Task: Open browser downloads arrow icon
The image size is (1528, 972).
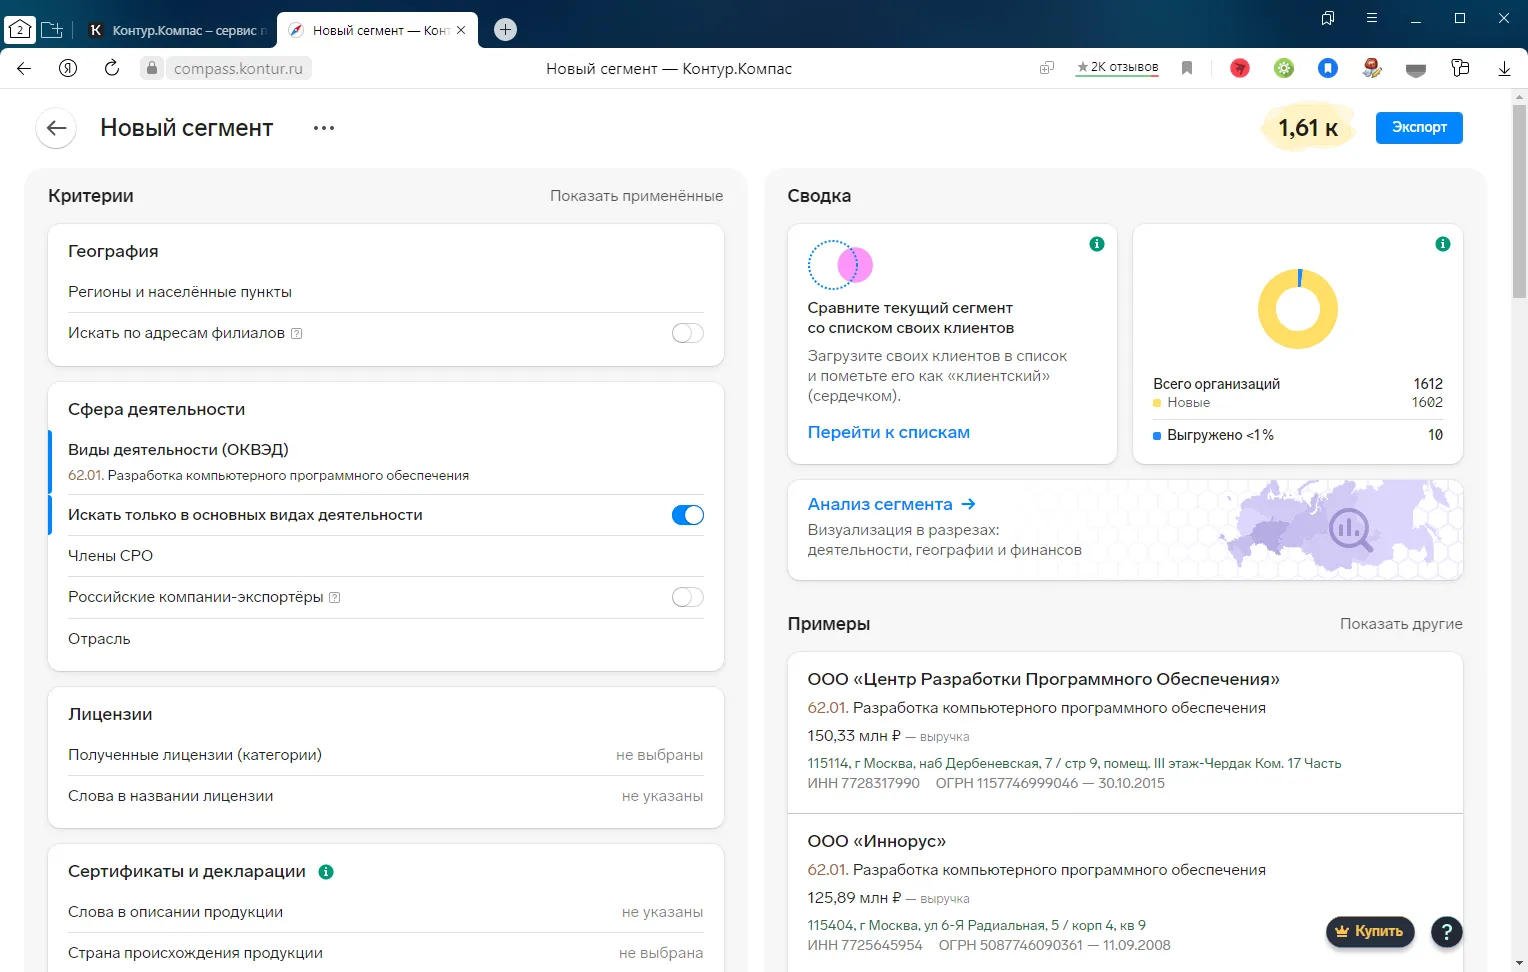Action: (1504, 68)
